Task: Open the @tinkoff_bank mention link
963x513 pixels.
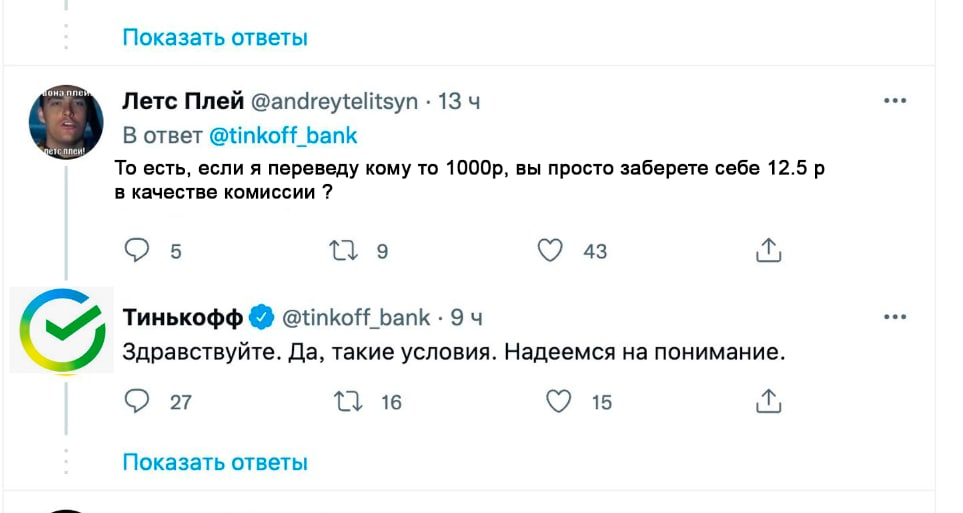Action: pos(282,135)
